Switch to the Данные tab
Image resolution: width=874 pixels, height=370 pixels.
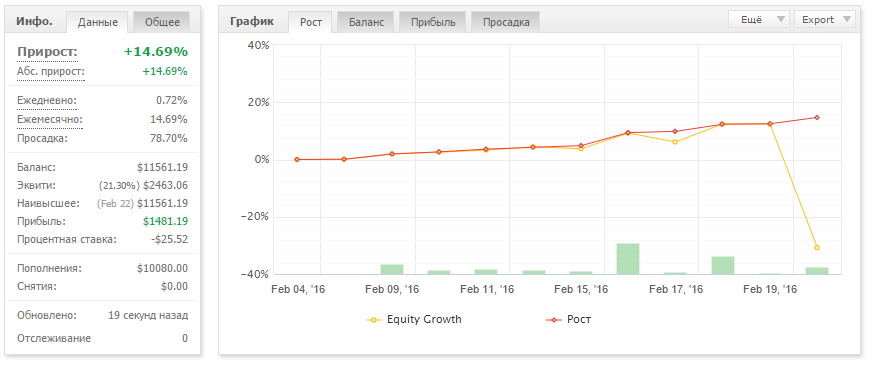pyautogui.click(x=98, y=22)
